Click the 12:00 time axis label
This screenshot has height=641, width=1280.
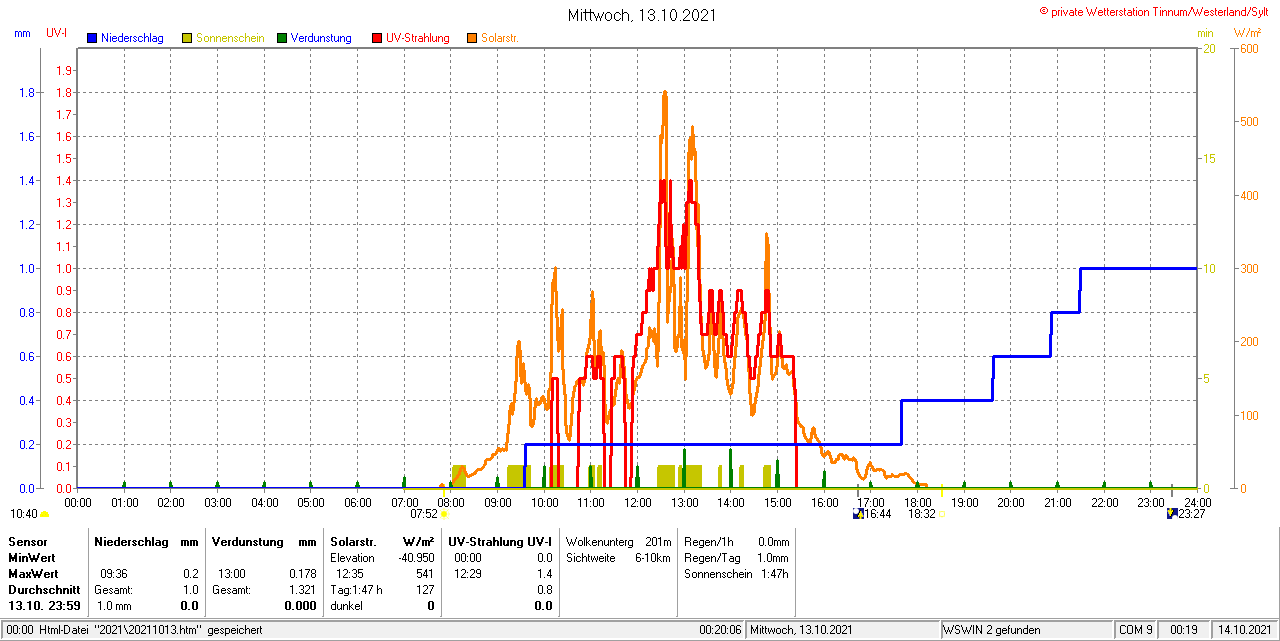point(638,502)
